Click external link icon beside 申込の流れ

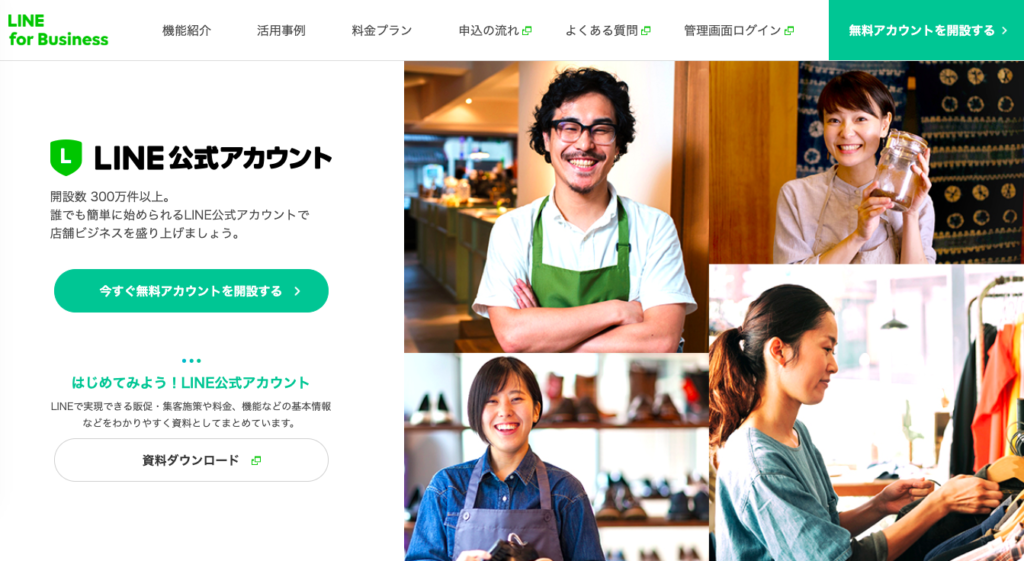tap(527, 31)
